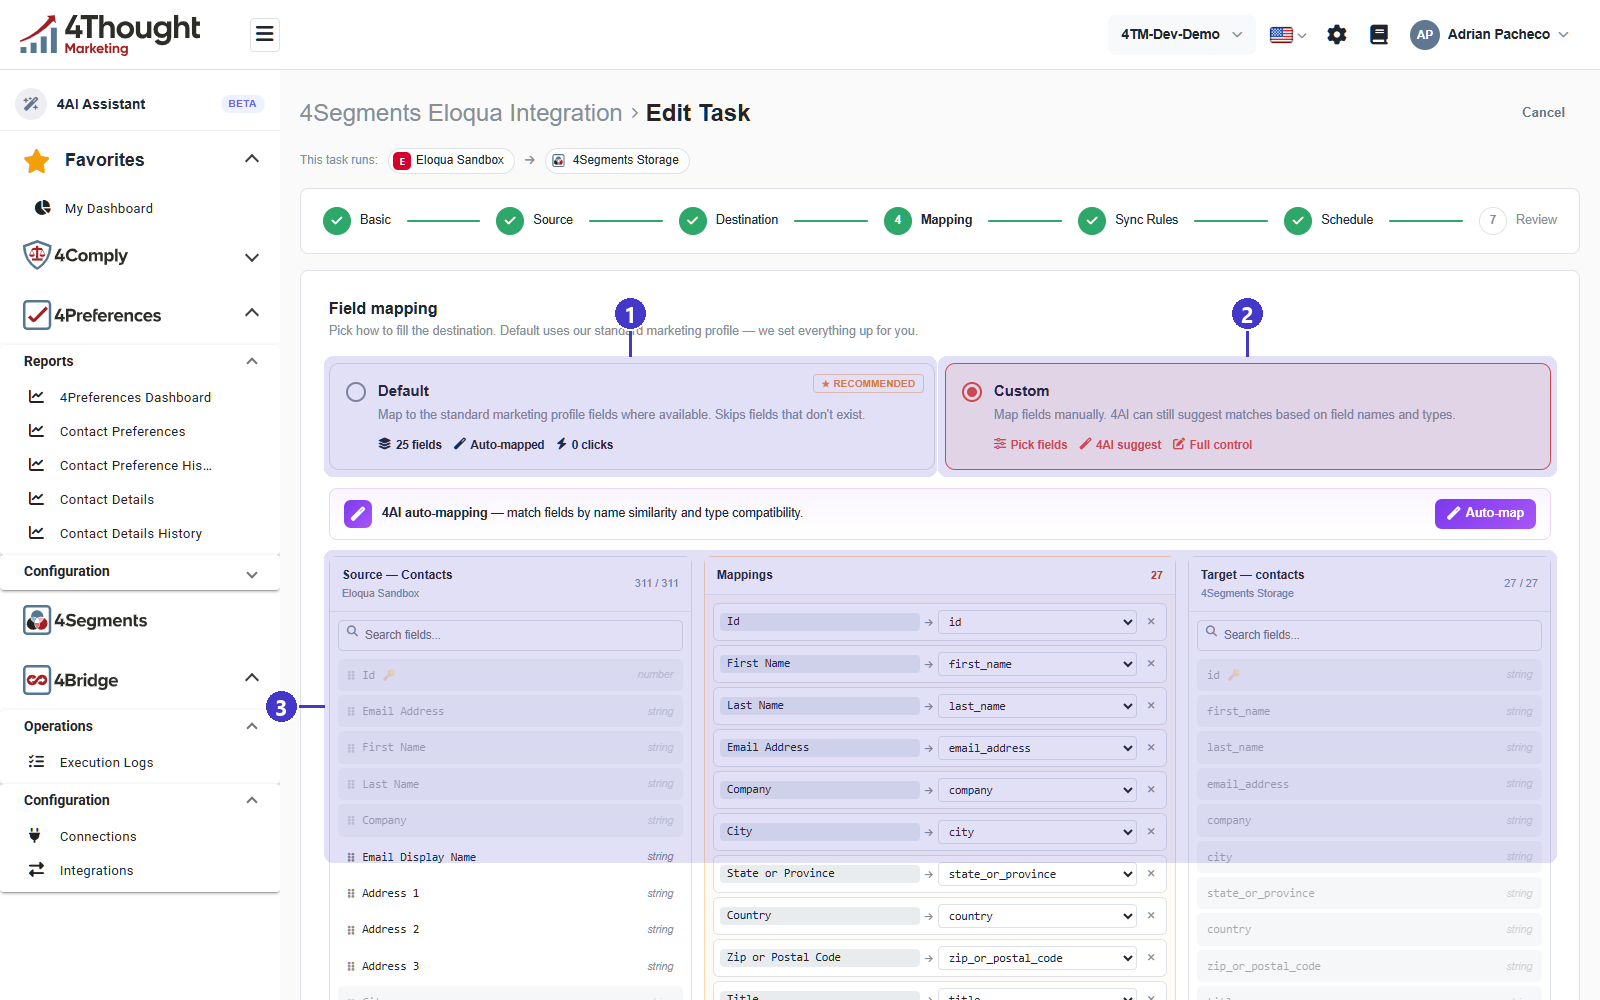Remove the Id mapping row

click(1151, 622)
